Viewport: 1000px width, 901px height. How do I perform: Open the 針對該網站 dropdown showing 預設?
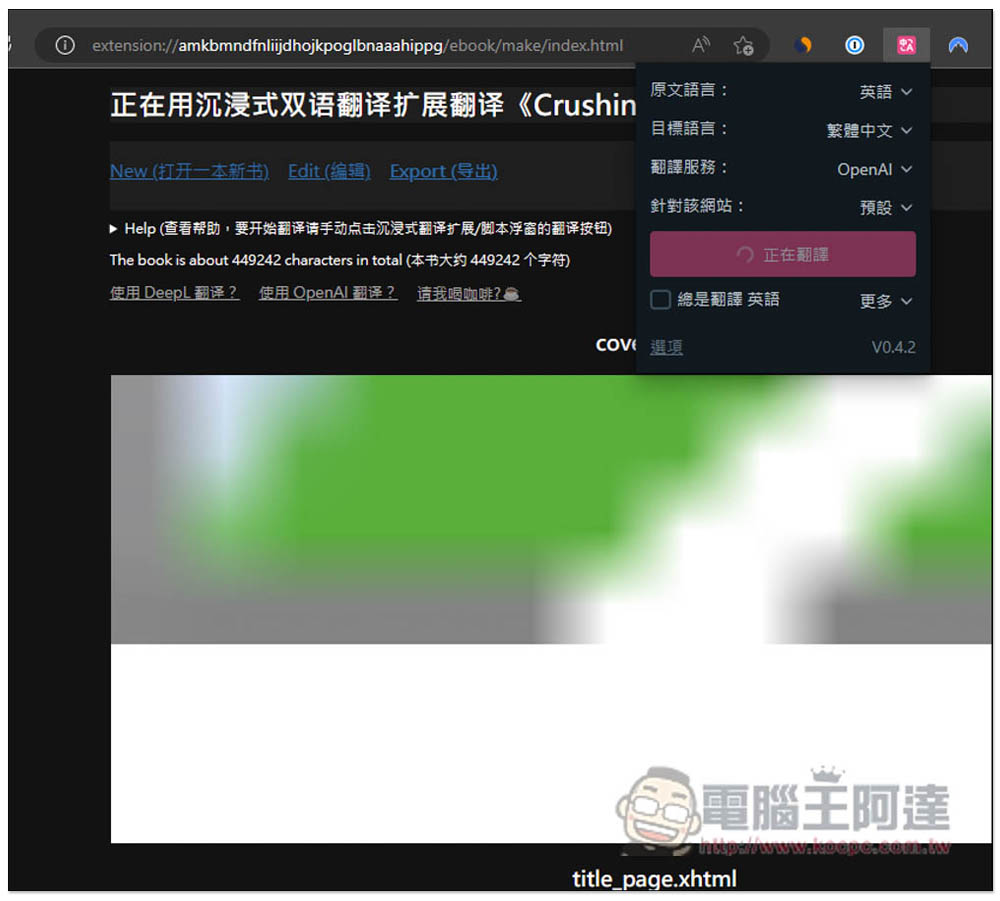[886, 208]
